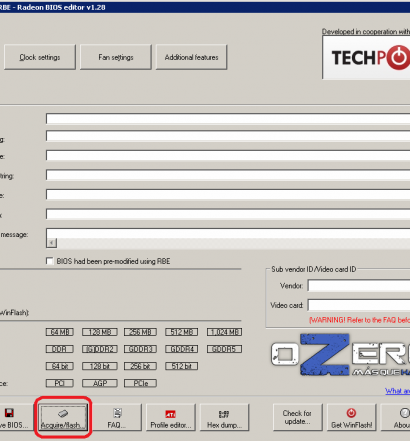
Task: Click the message field left scroll arrow
Action: click(x=51, y=243)
